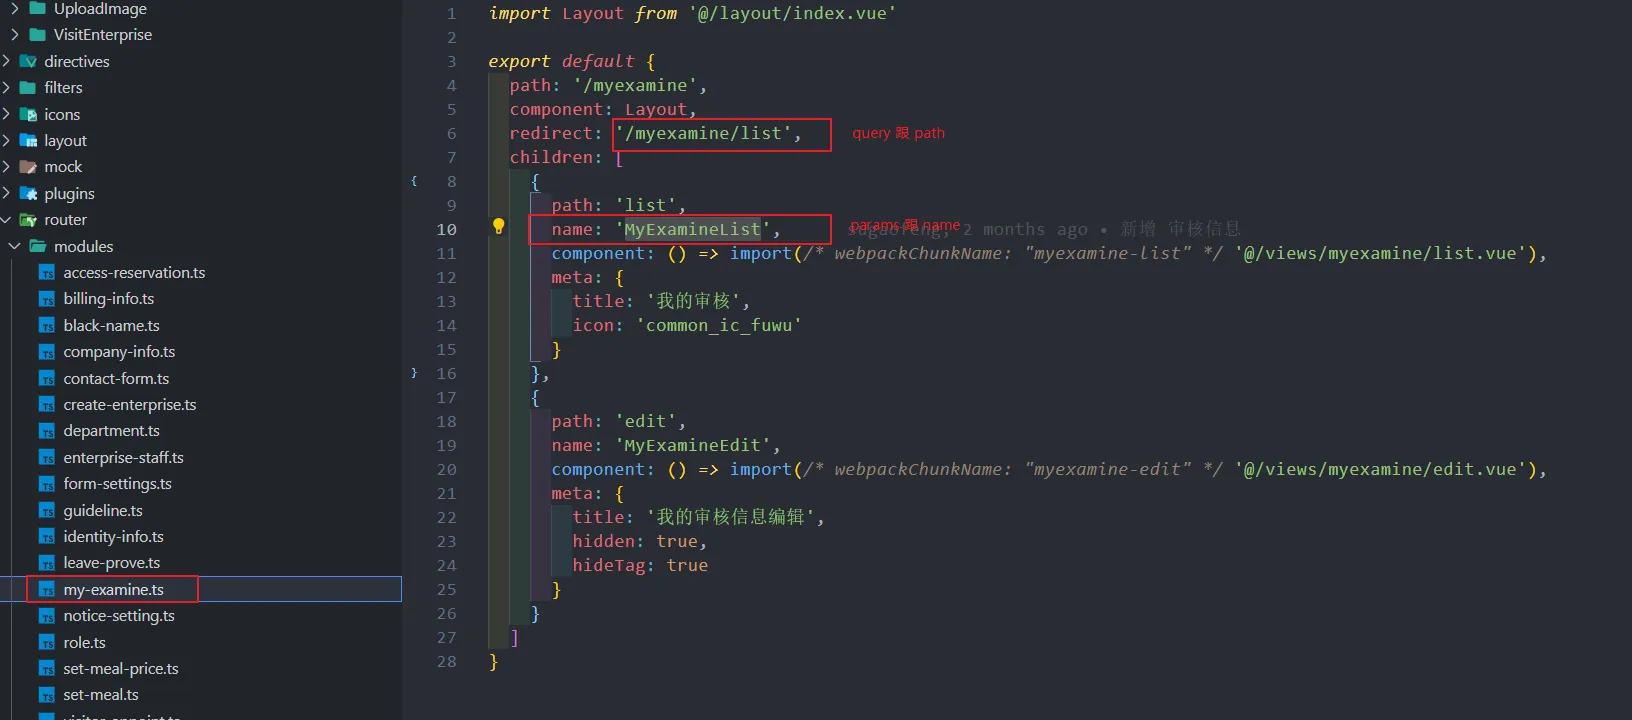
Task: Click the layout folder icon
Action: [29, 141]
